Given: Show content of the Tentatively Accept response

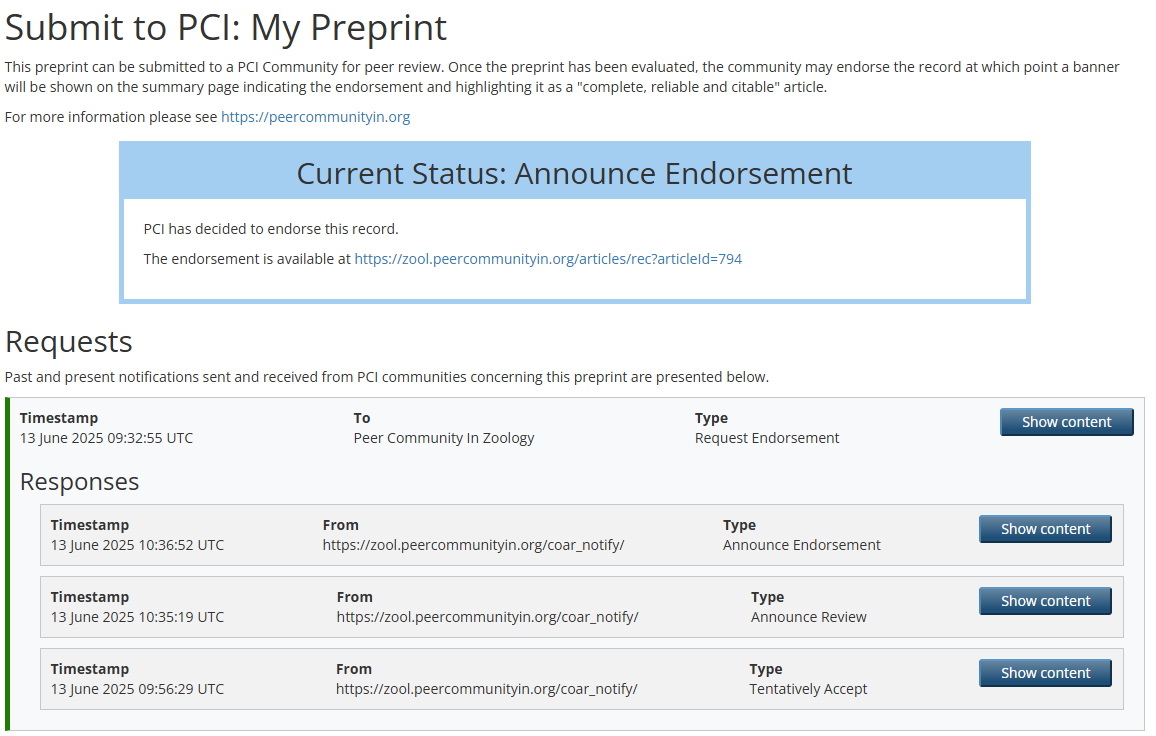Looking at the screenshot, I should tap(1045, 673).
